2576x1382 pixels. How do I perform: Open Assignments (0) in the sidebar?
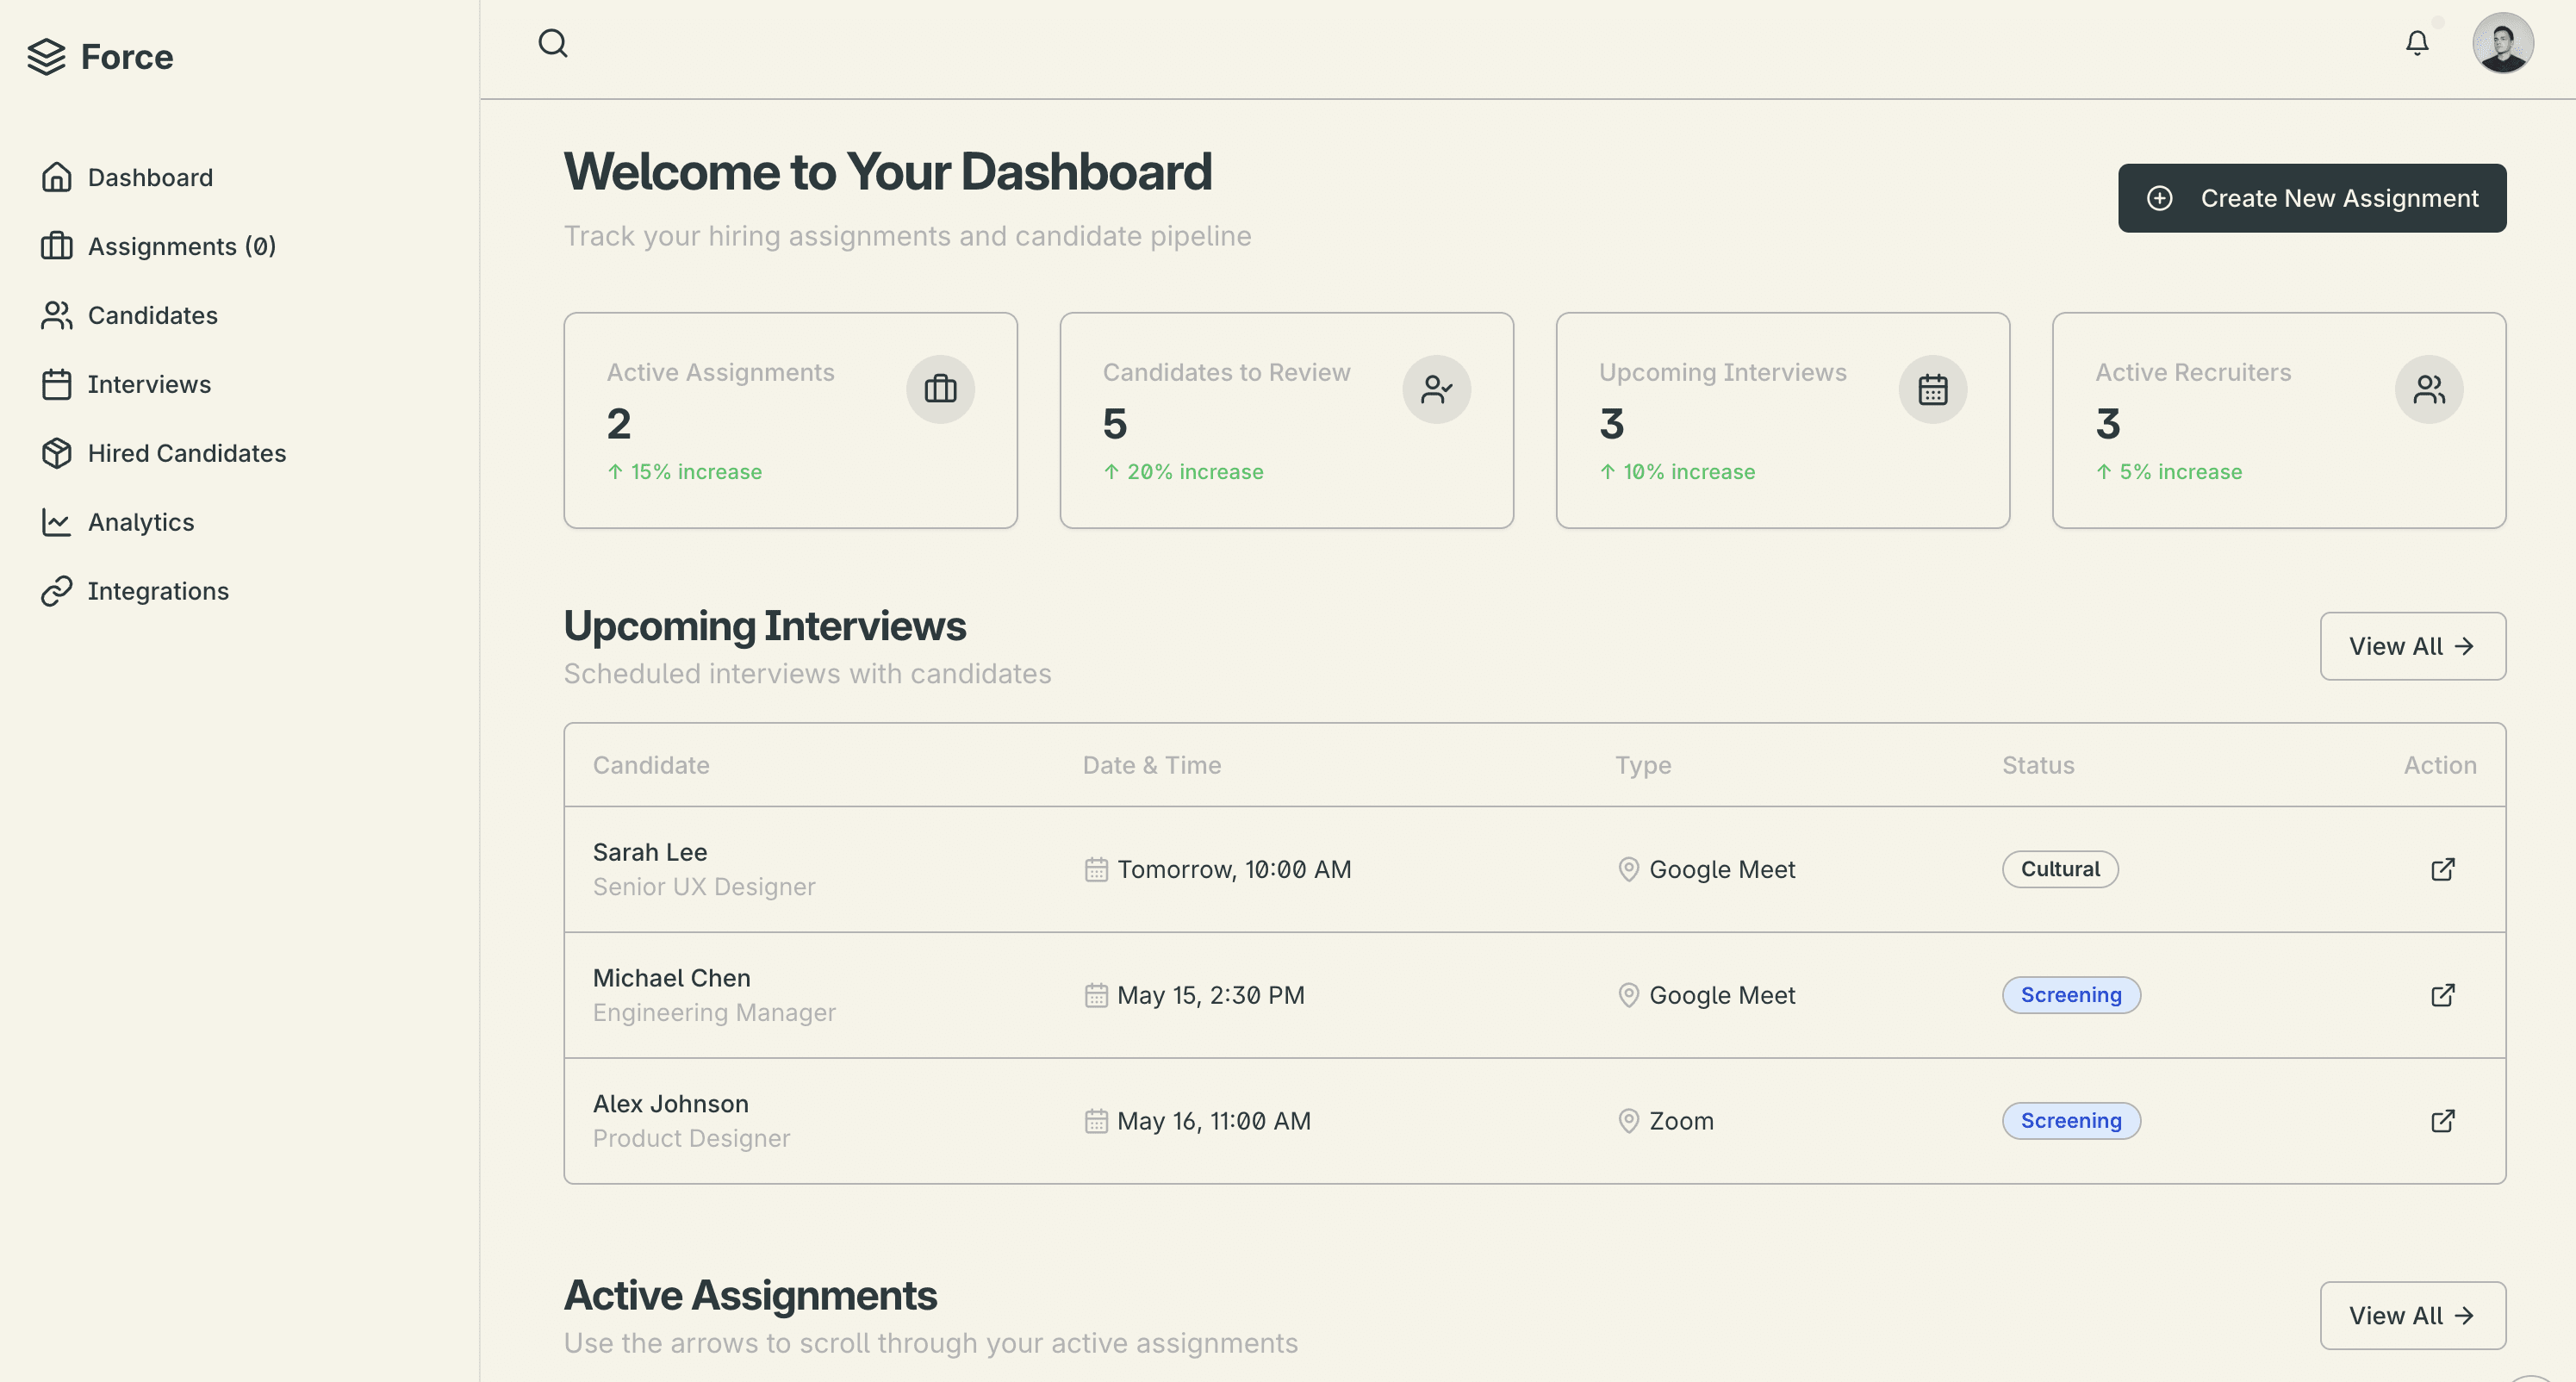pos(181,246)
